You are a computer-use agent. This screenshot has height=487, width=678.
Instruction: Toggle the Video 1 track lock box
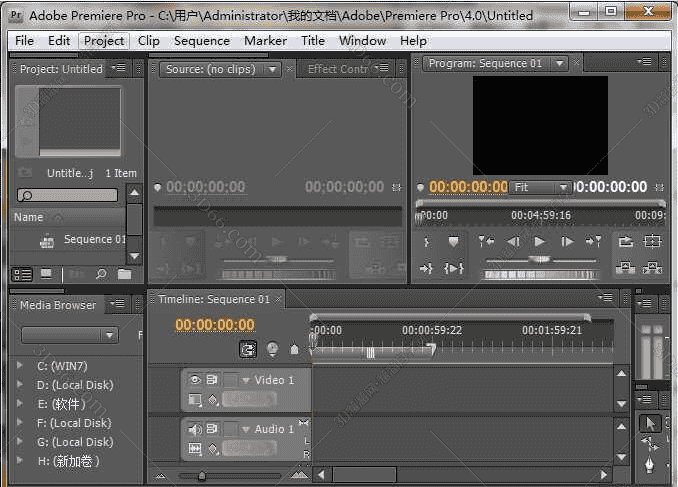[229, 380]
